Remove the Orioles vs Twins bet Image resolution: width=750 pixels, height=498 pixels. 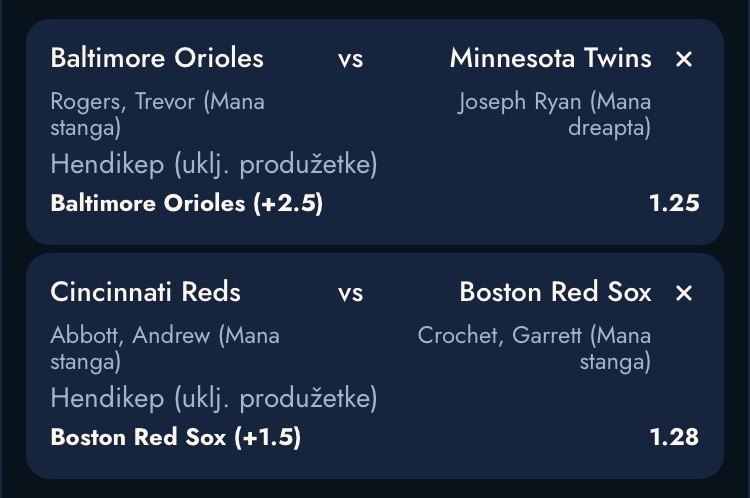click(x=684, y=60)
